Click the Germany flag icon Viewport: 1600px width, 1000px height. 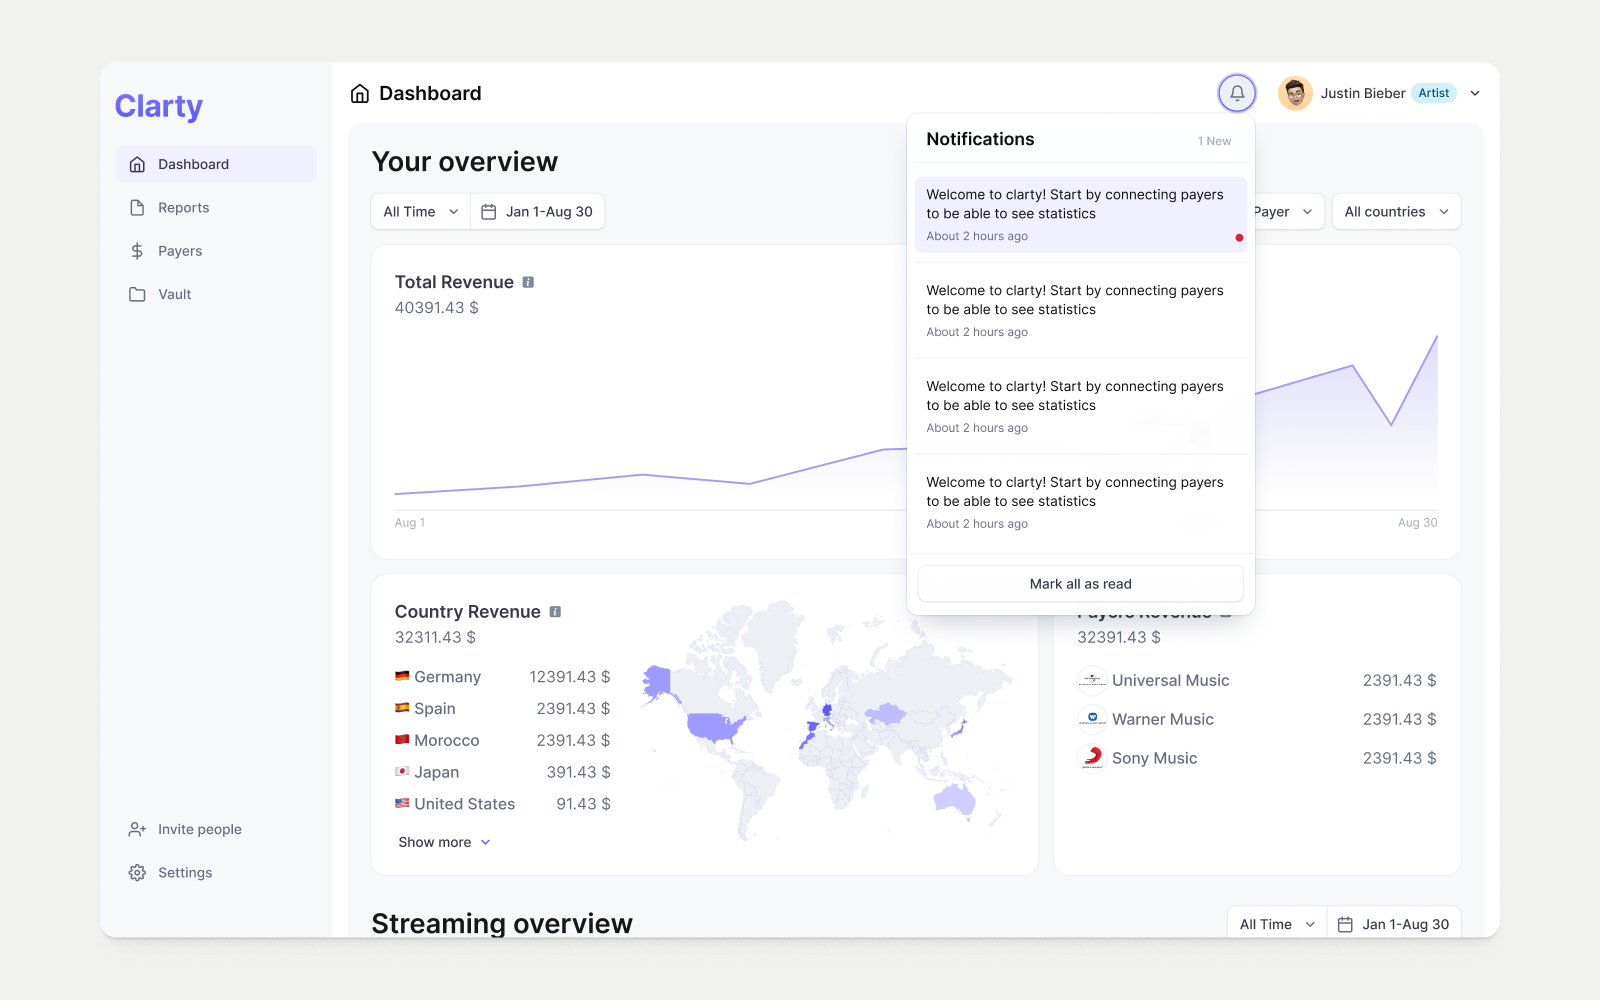tap(402, 676)
